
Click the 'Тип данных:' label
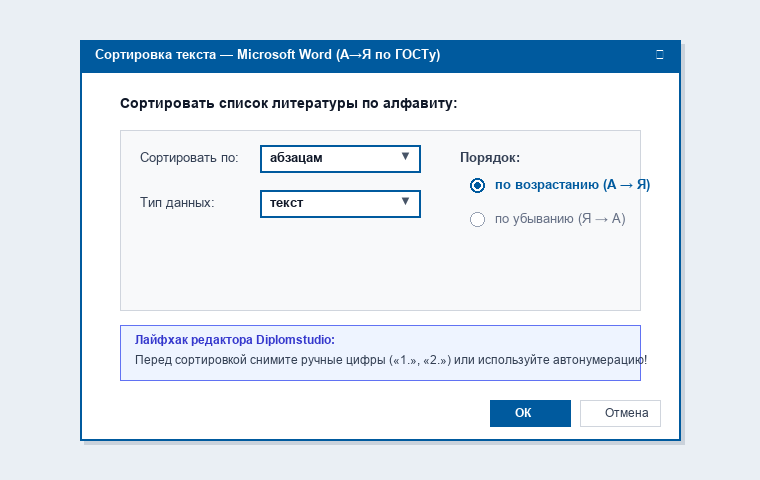(x=177, y=202)
